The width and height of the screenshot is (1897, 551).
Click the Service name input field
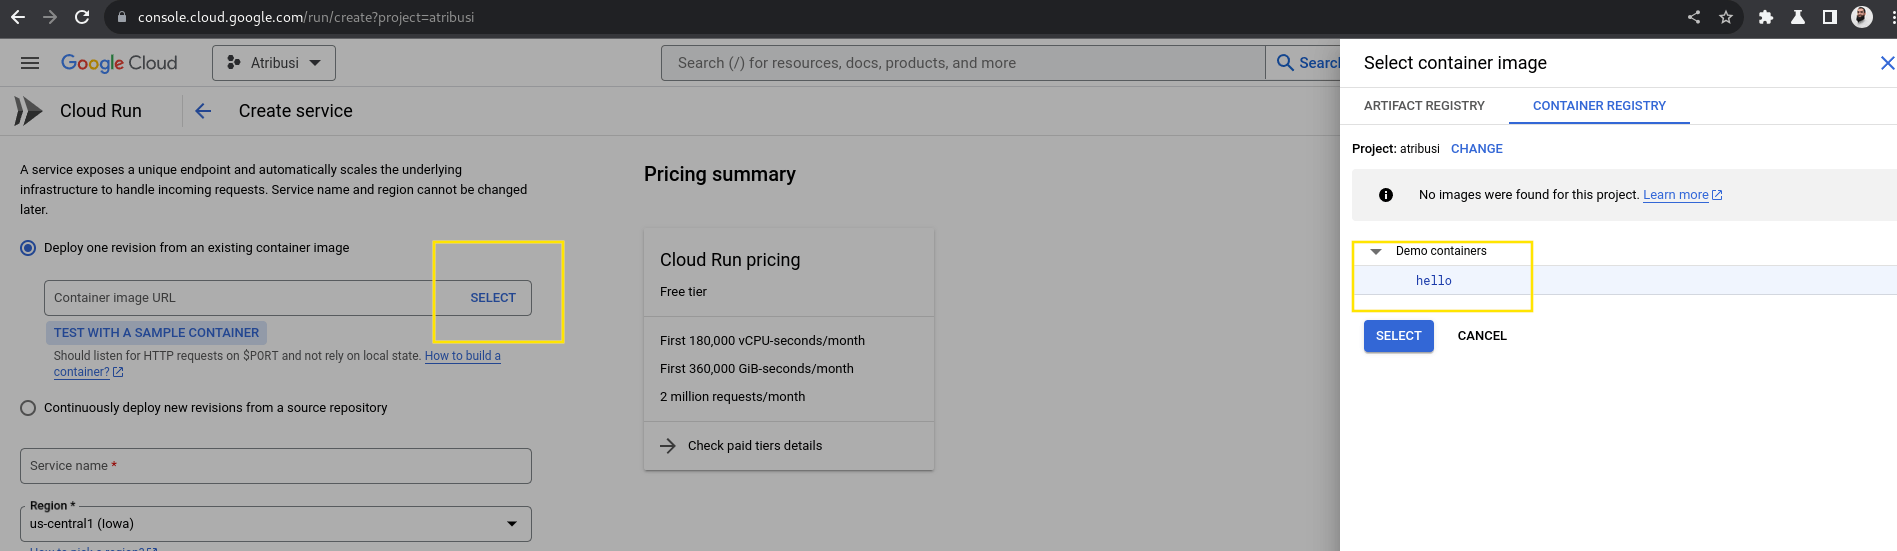click(276, 466)
